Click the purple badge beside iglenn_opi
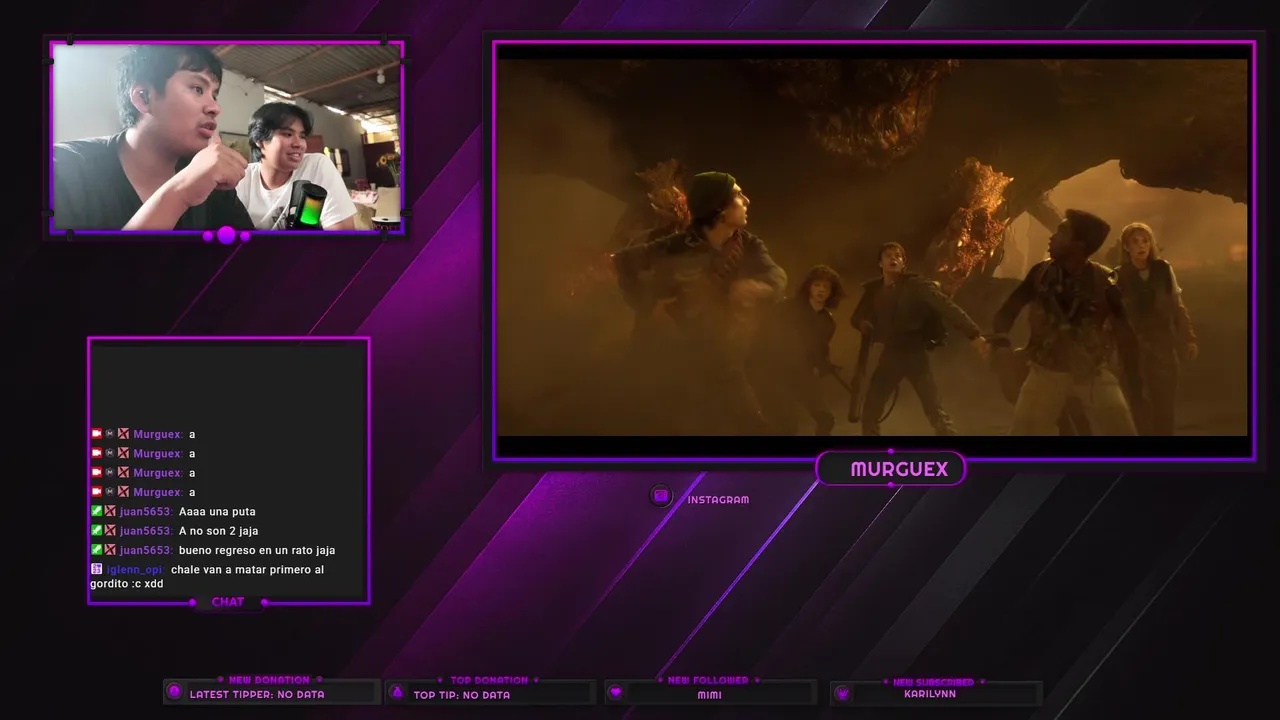Viewport: 1280px width, 720px height. (97, 569)
